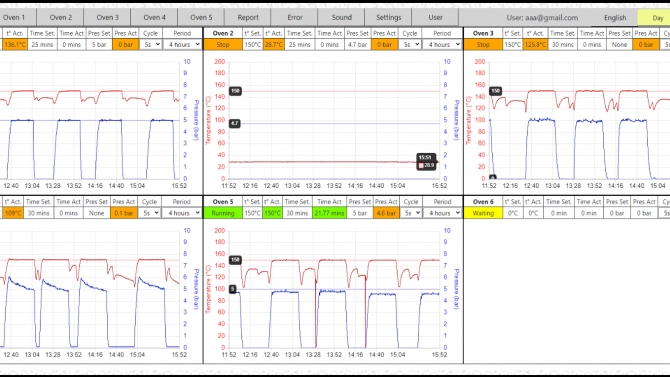Open the Oven 5 Period dropdown
670x377 pixels.
point(442,213)
